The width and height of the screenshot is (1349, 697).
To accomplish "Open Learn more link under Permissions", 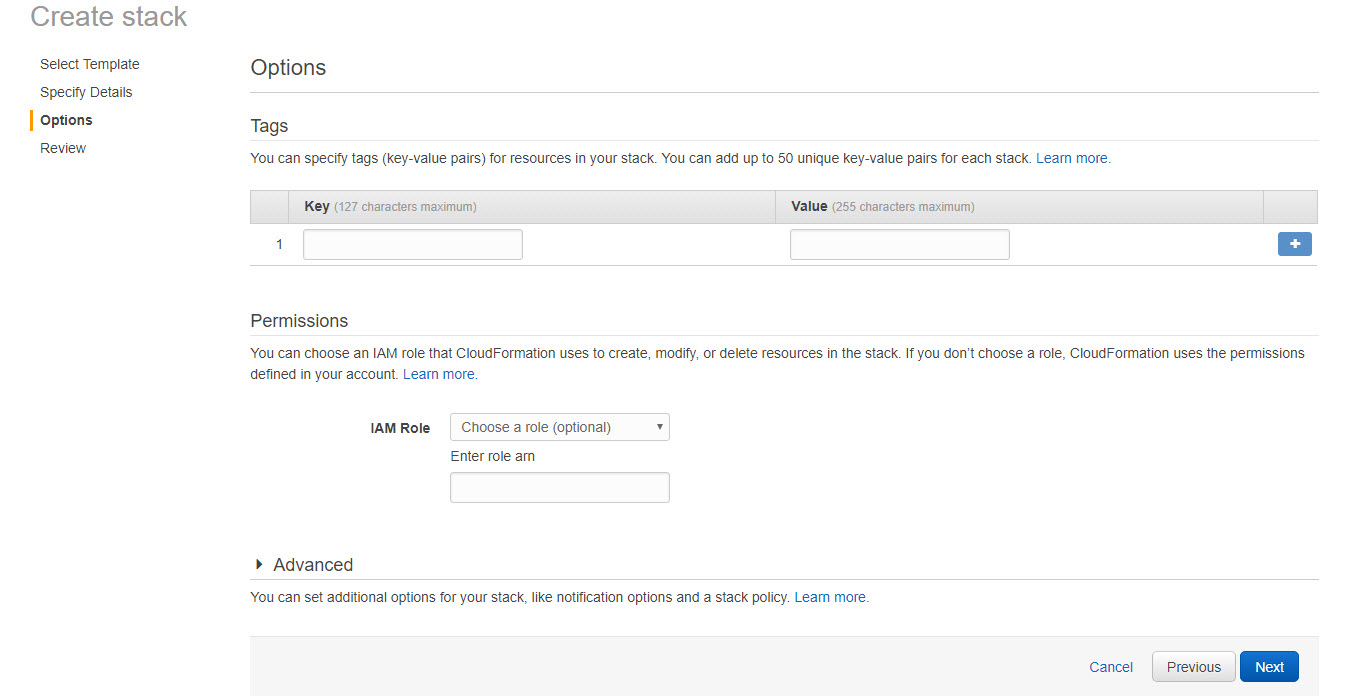I will point(439,374).
